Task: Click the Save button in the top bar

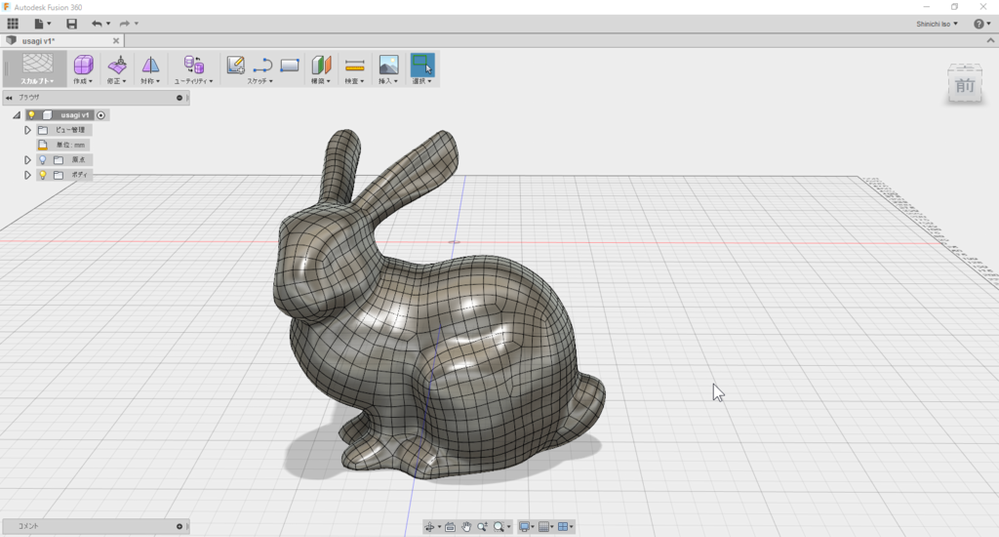Action: (71, 24)
